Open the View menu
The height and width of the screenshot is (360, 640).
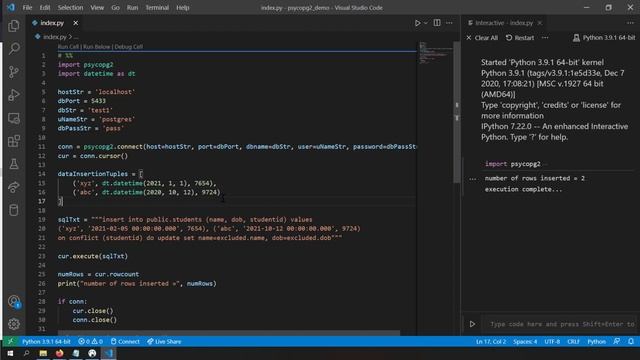97,7
